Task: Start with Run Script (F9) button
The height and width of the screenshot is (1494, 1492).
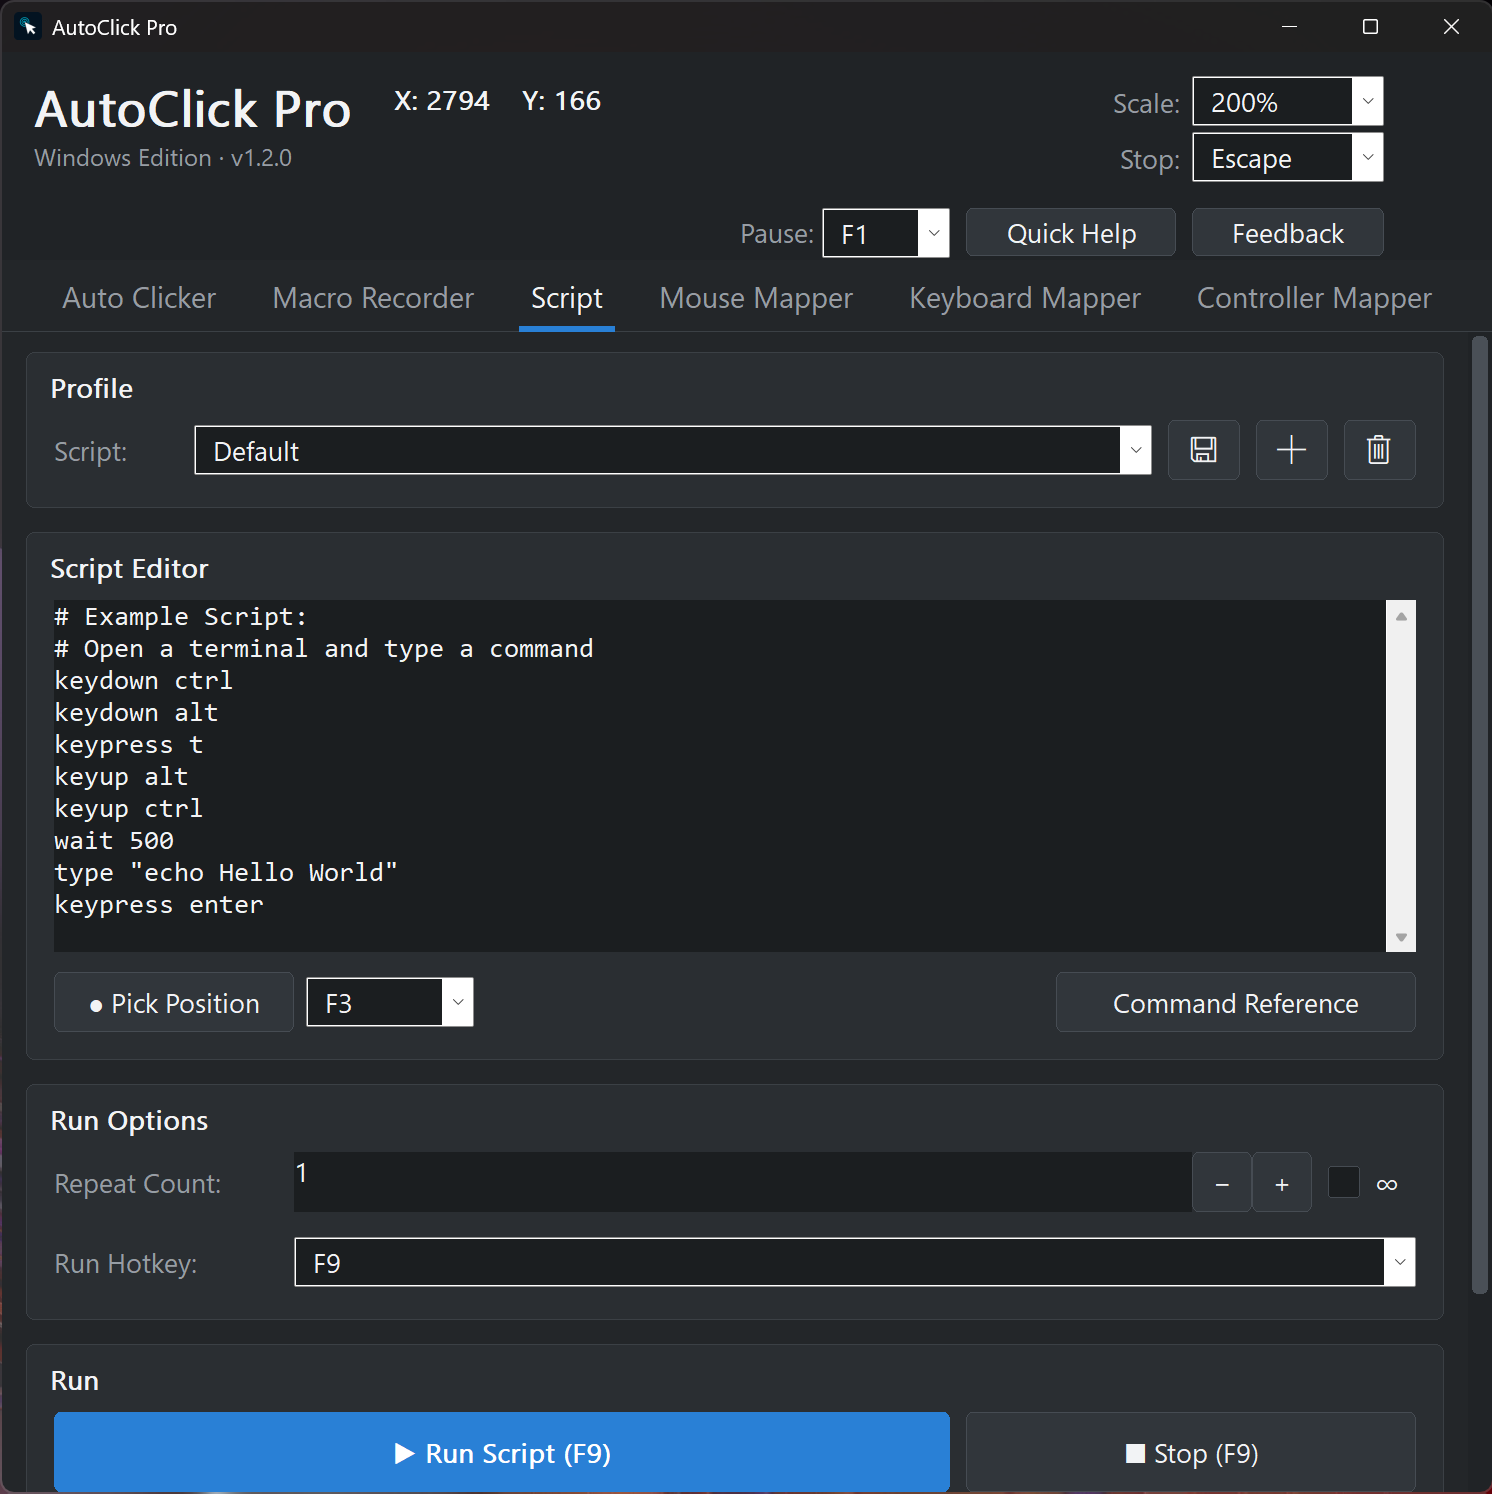Action: (x=502, y=1452)
